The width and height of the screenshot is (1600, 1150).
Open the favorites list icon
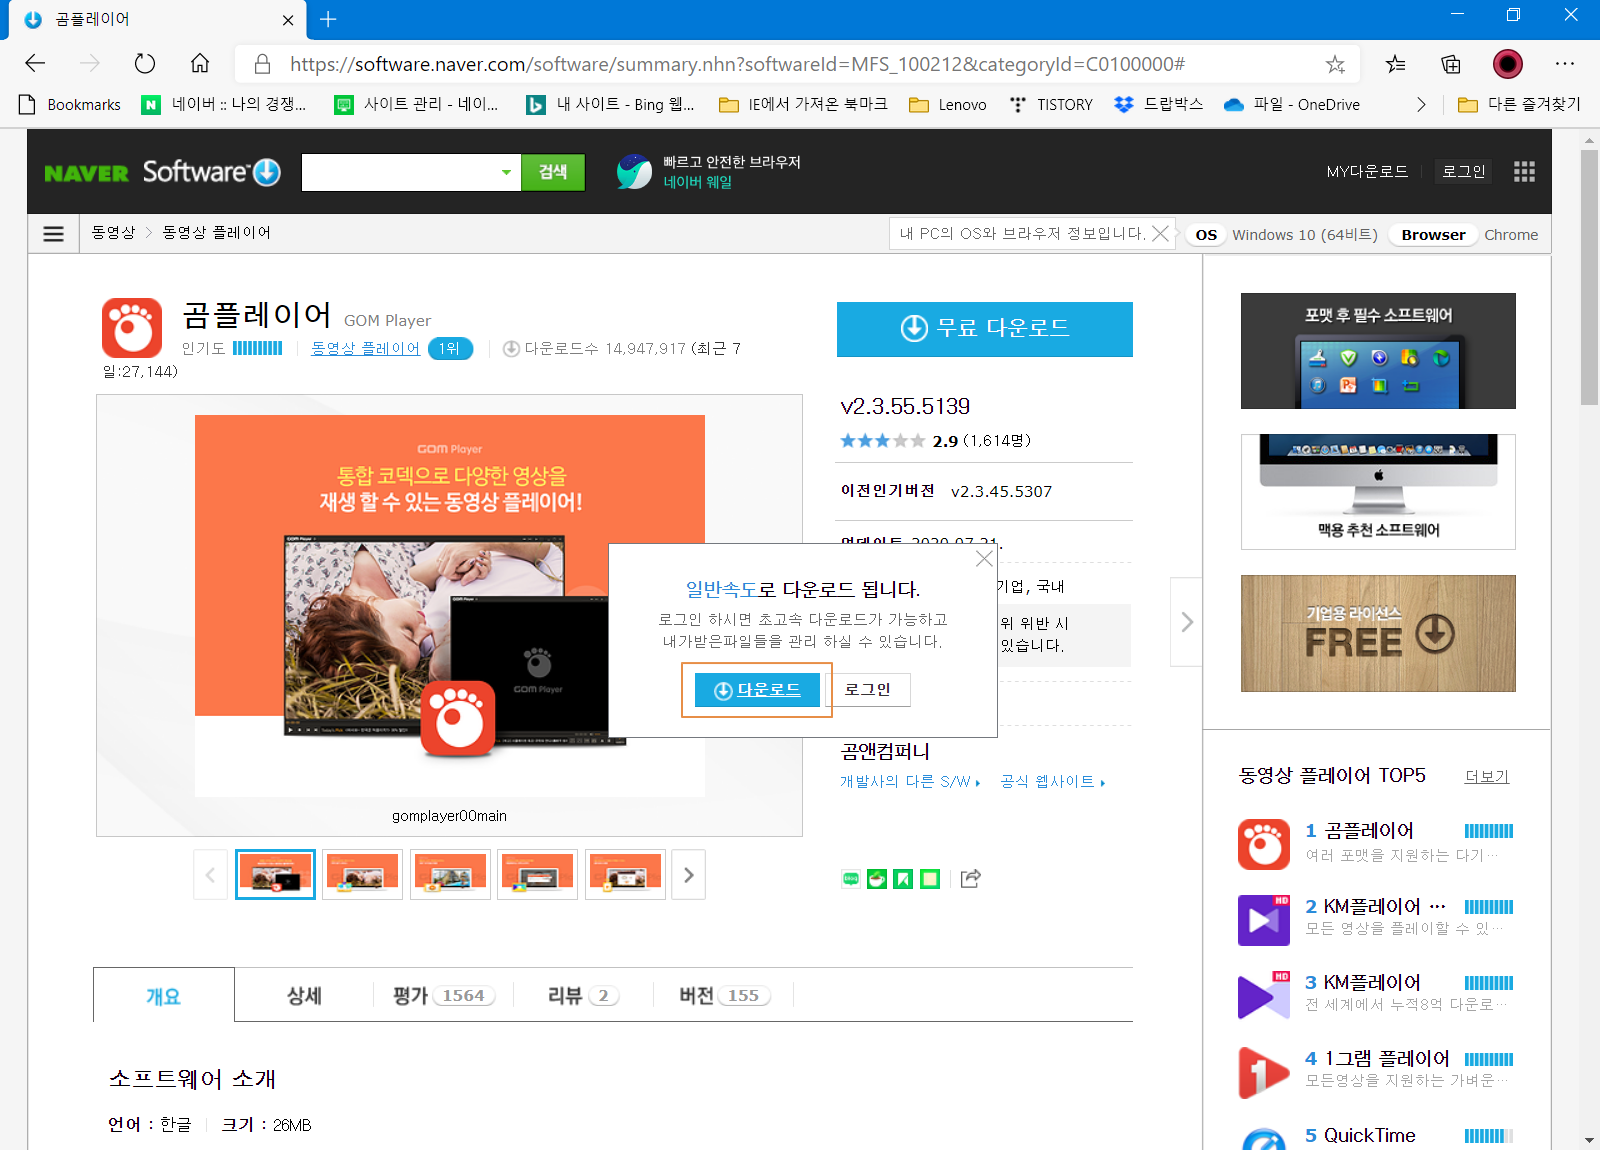1396,64
